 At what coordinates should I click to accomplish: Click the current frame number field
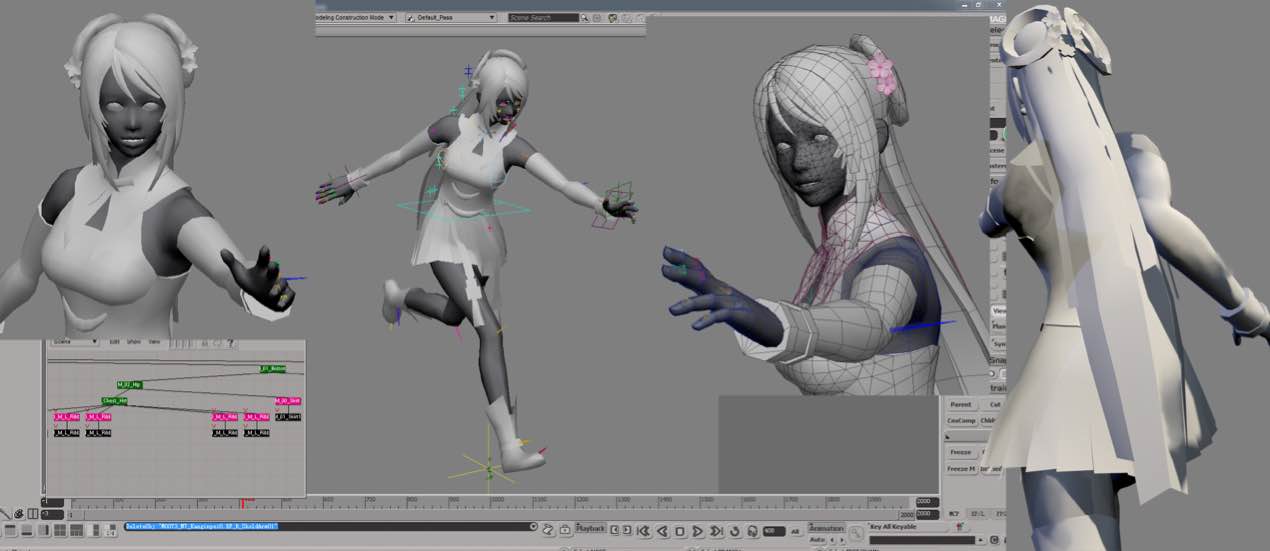774,531
